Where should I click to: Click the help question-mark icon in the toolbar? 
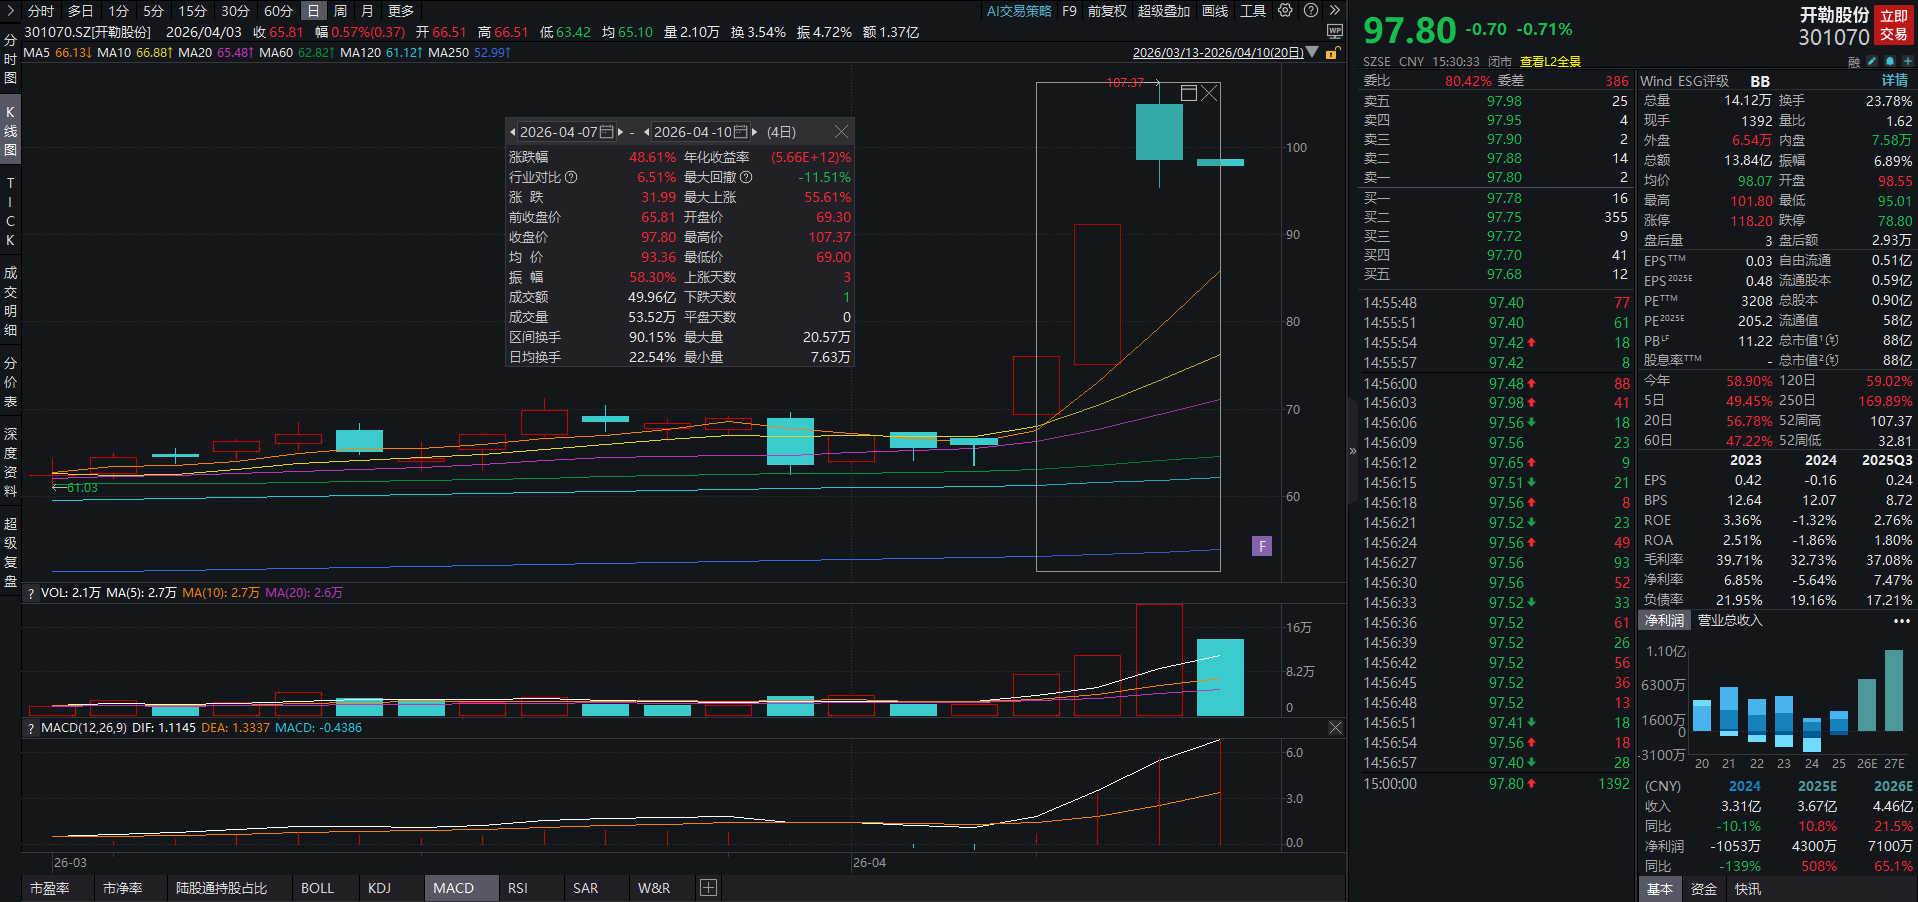pyautogui.click(x=1309, y=11)
